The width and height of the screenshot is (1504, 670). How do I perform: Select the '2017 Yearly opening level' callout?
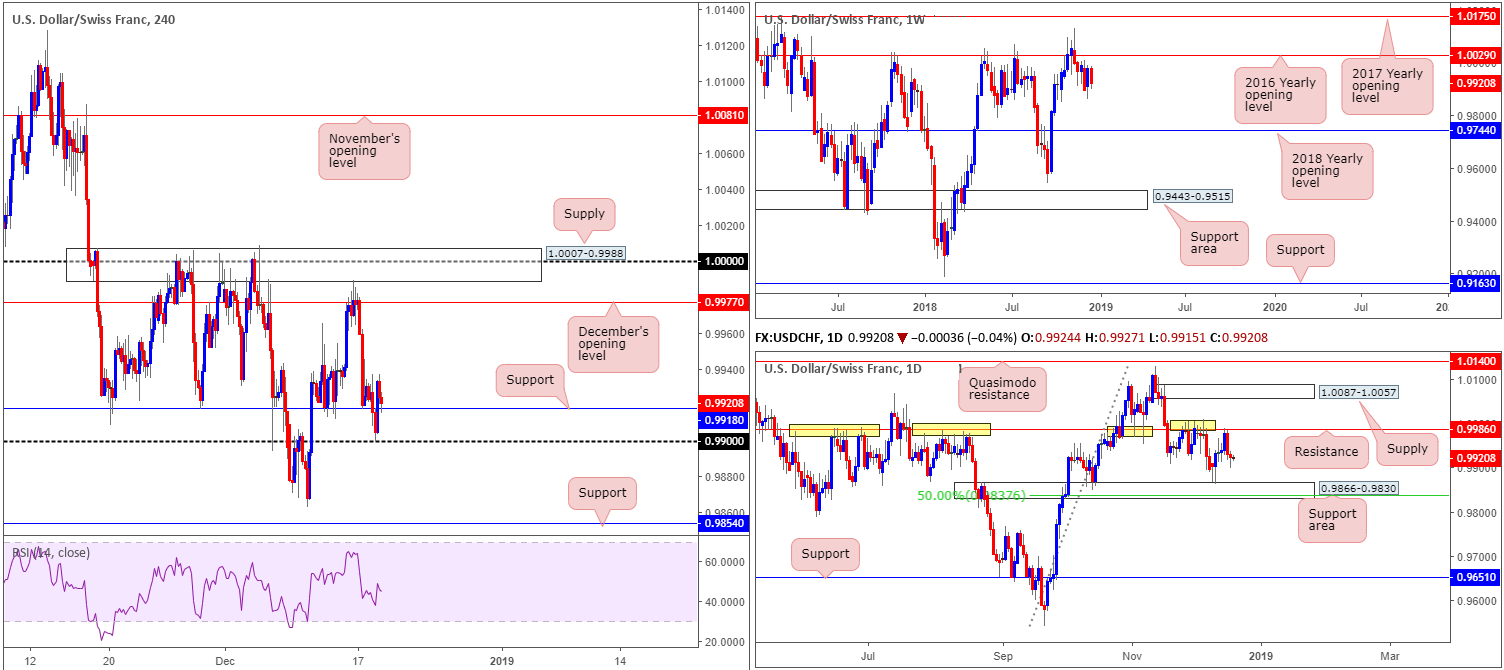[1385, 85]
